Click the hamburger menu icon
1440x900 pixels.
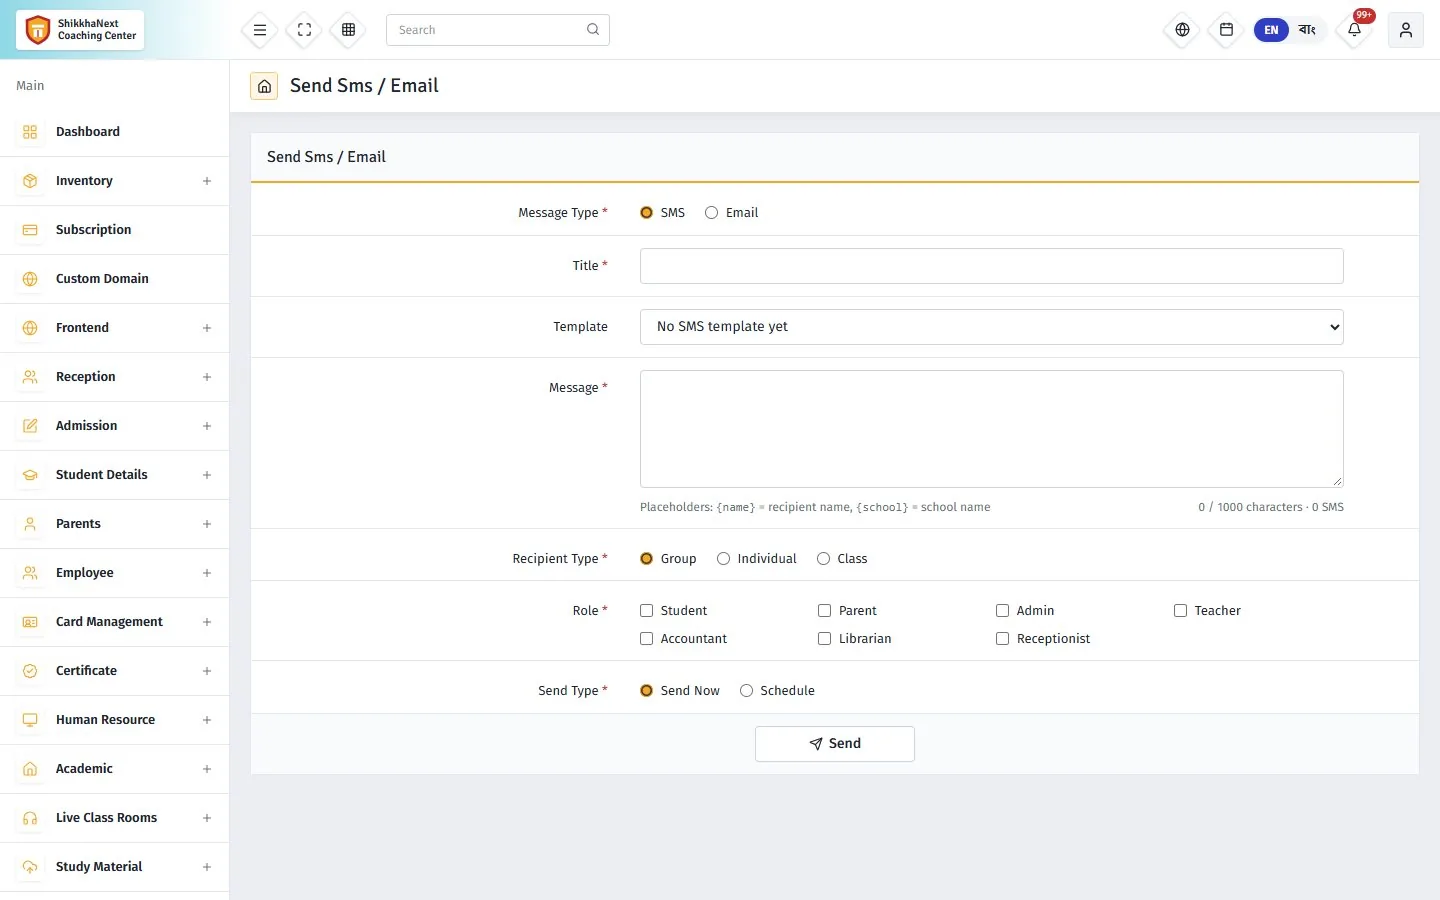[260, 30]
